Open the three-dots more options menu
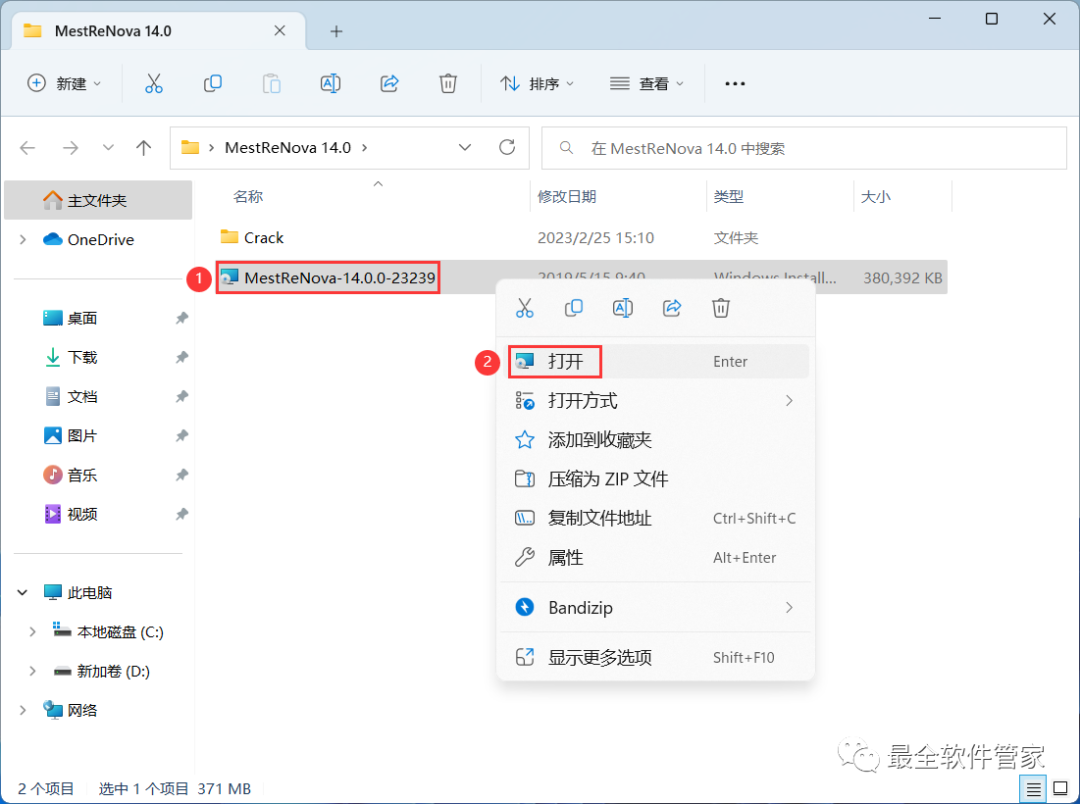This screenshot has width=1080, height=804. pos(735,83)
